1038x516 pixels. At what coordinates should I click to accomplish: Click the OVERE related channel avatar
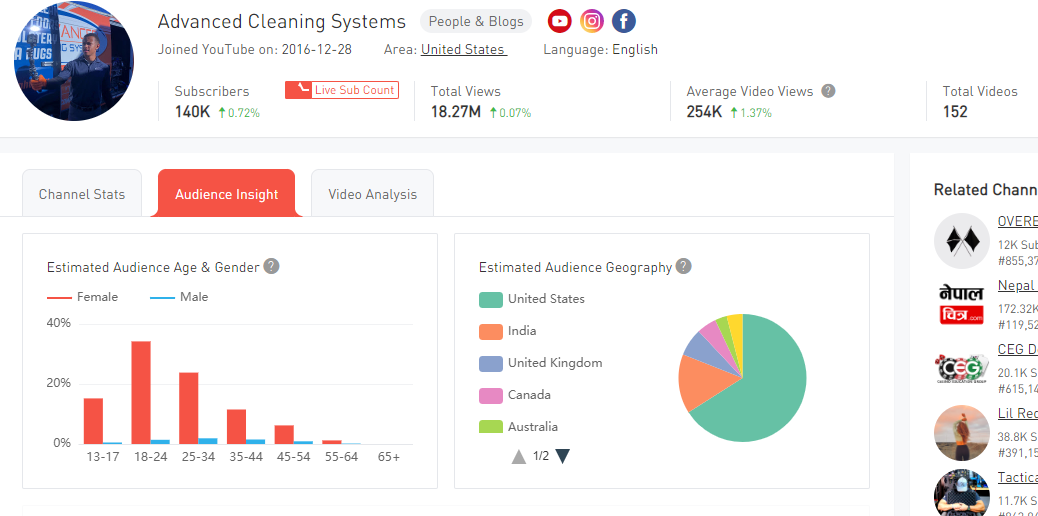(961, 241)
